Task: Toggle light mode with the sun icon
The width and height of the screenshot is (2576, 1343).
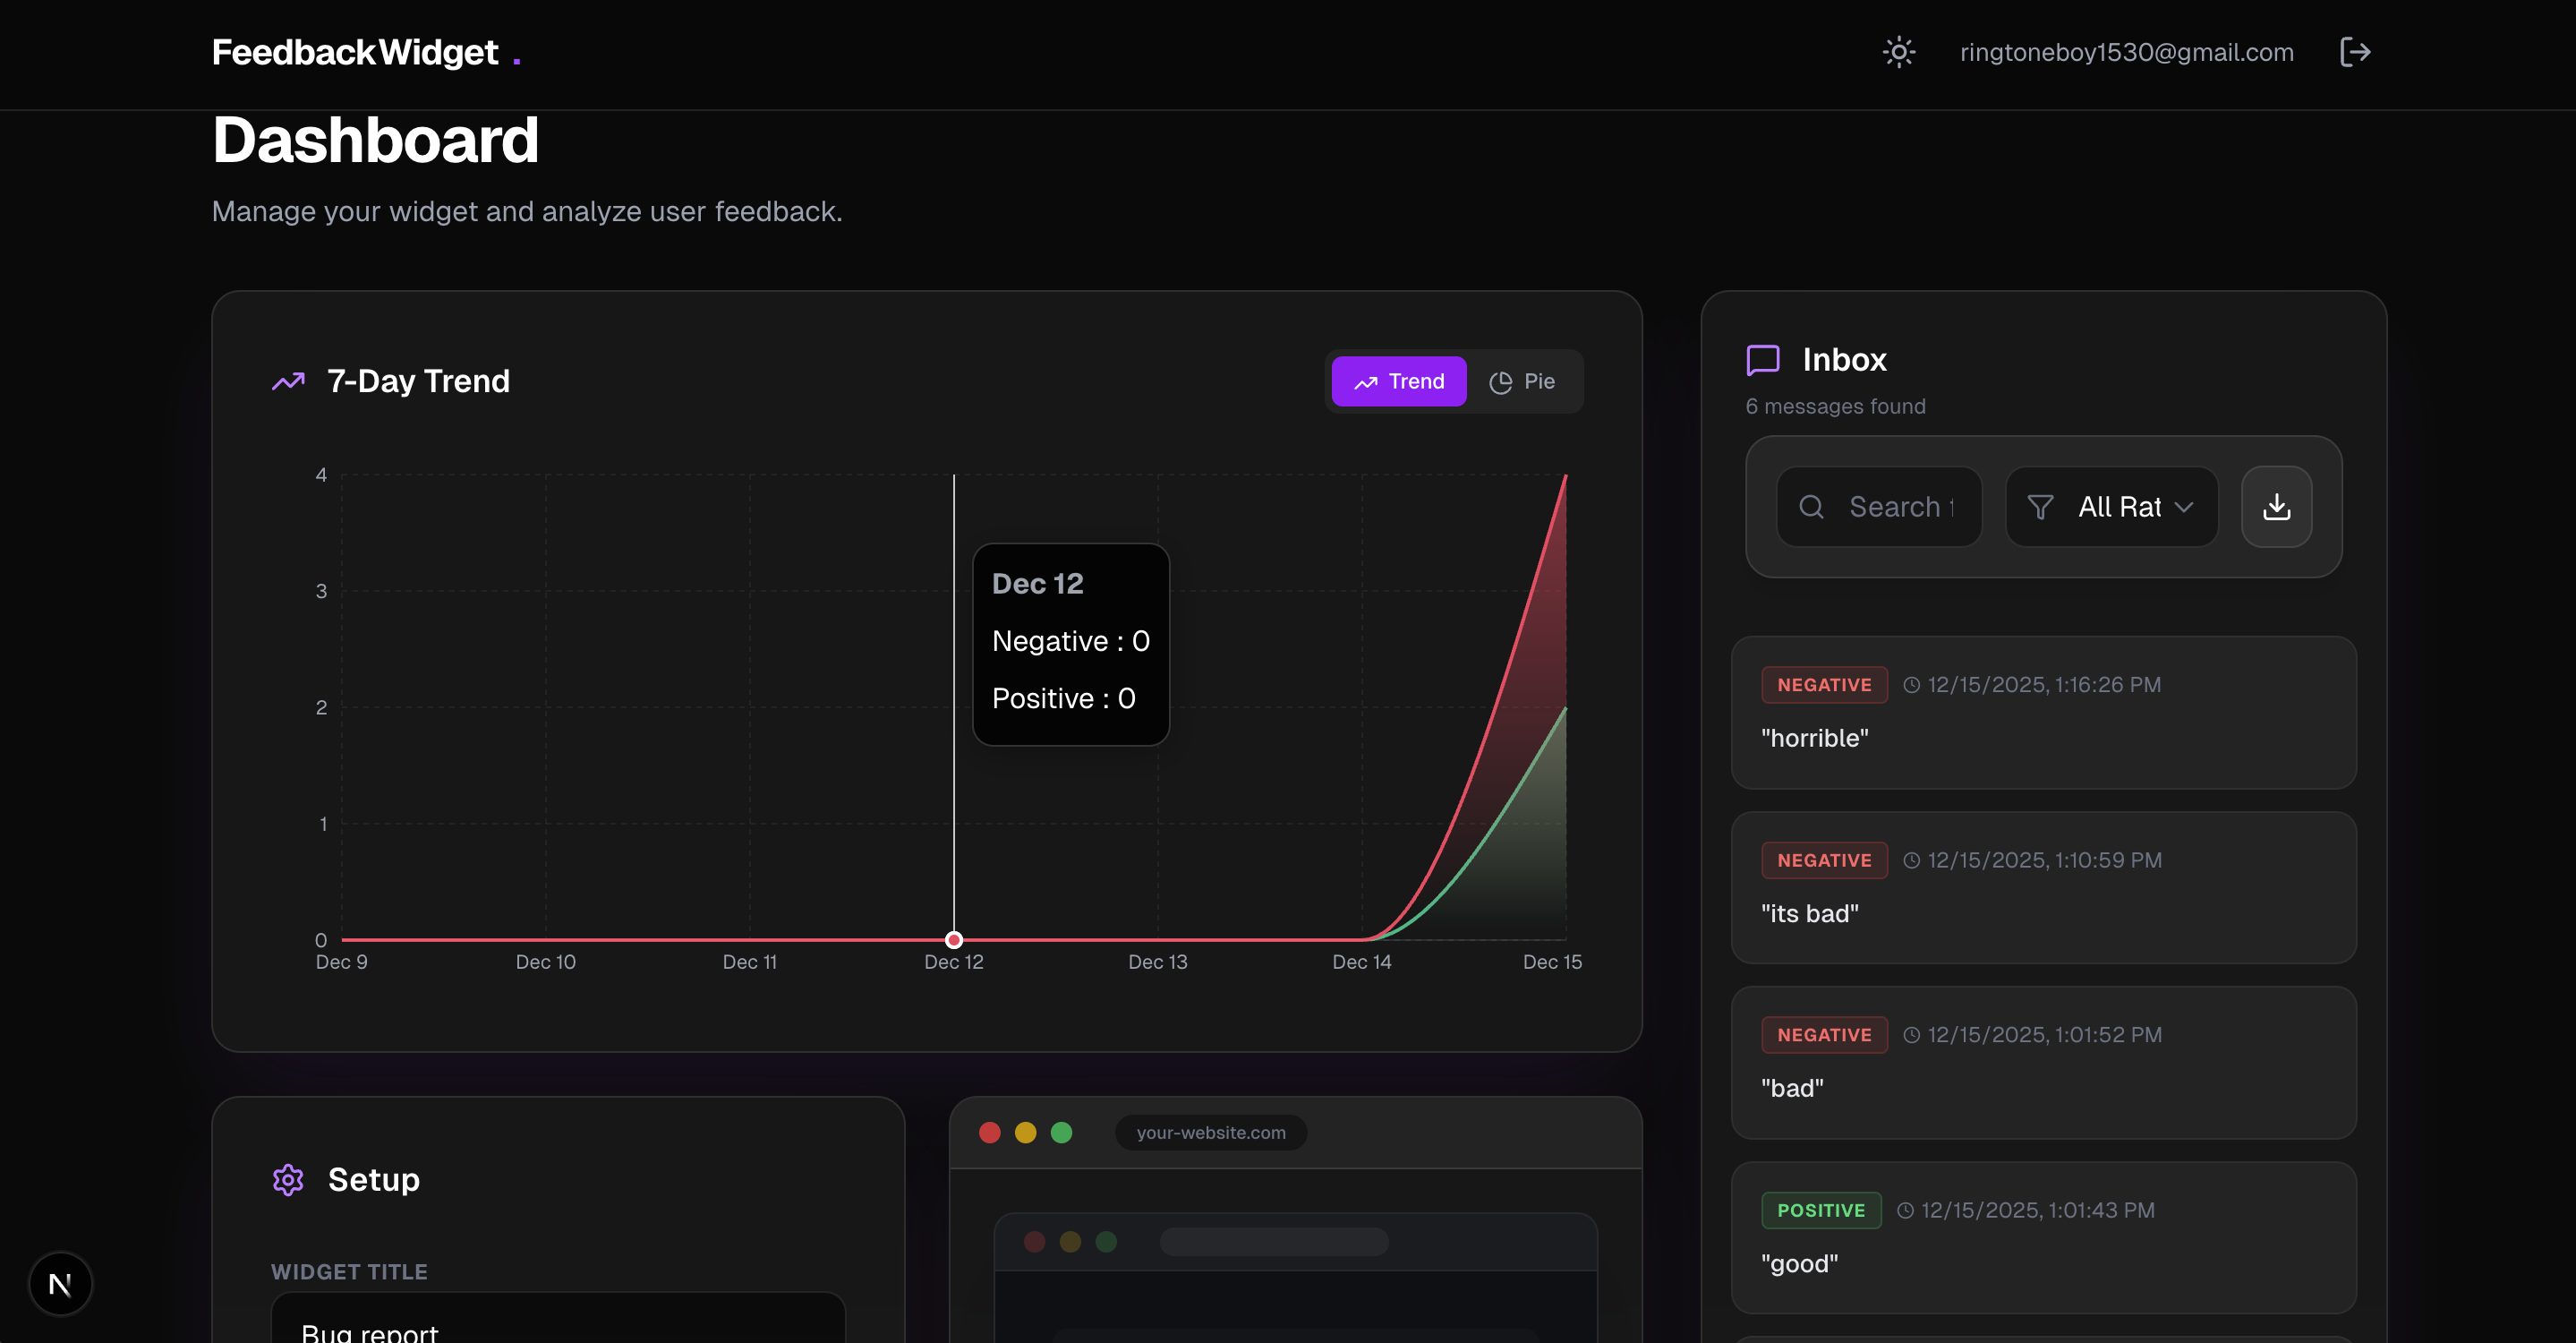Action: tap(1898, 52)
